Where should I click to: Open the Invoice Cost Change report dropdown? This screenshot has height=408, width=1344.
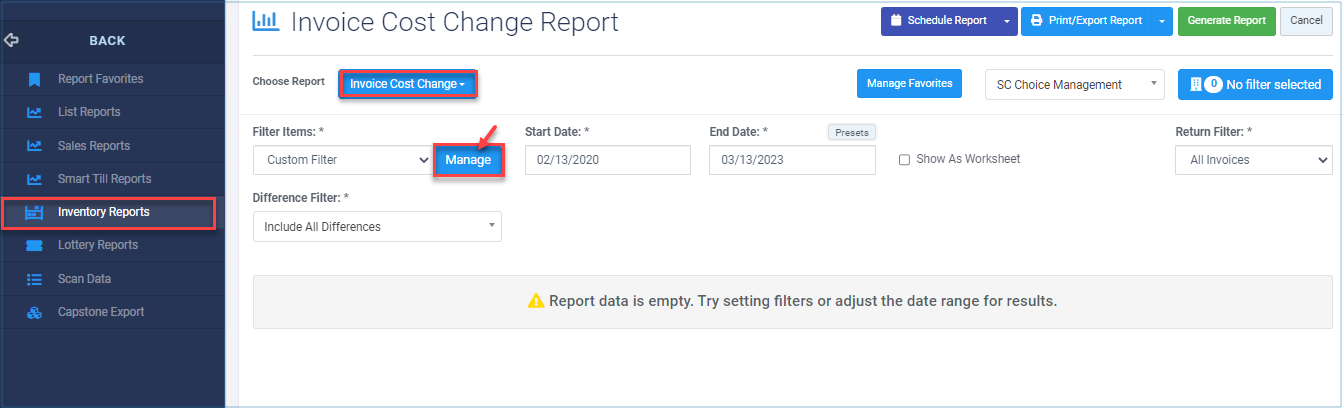pos(408,85)
